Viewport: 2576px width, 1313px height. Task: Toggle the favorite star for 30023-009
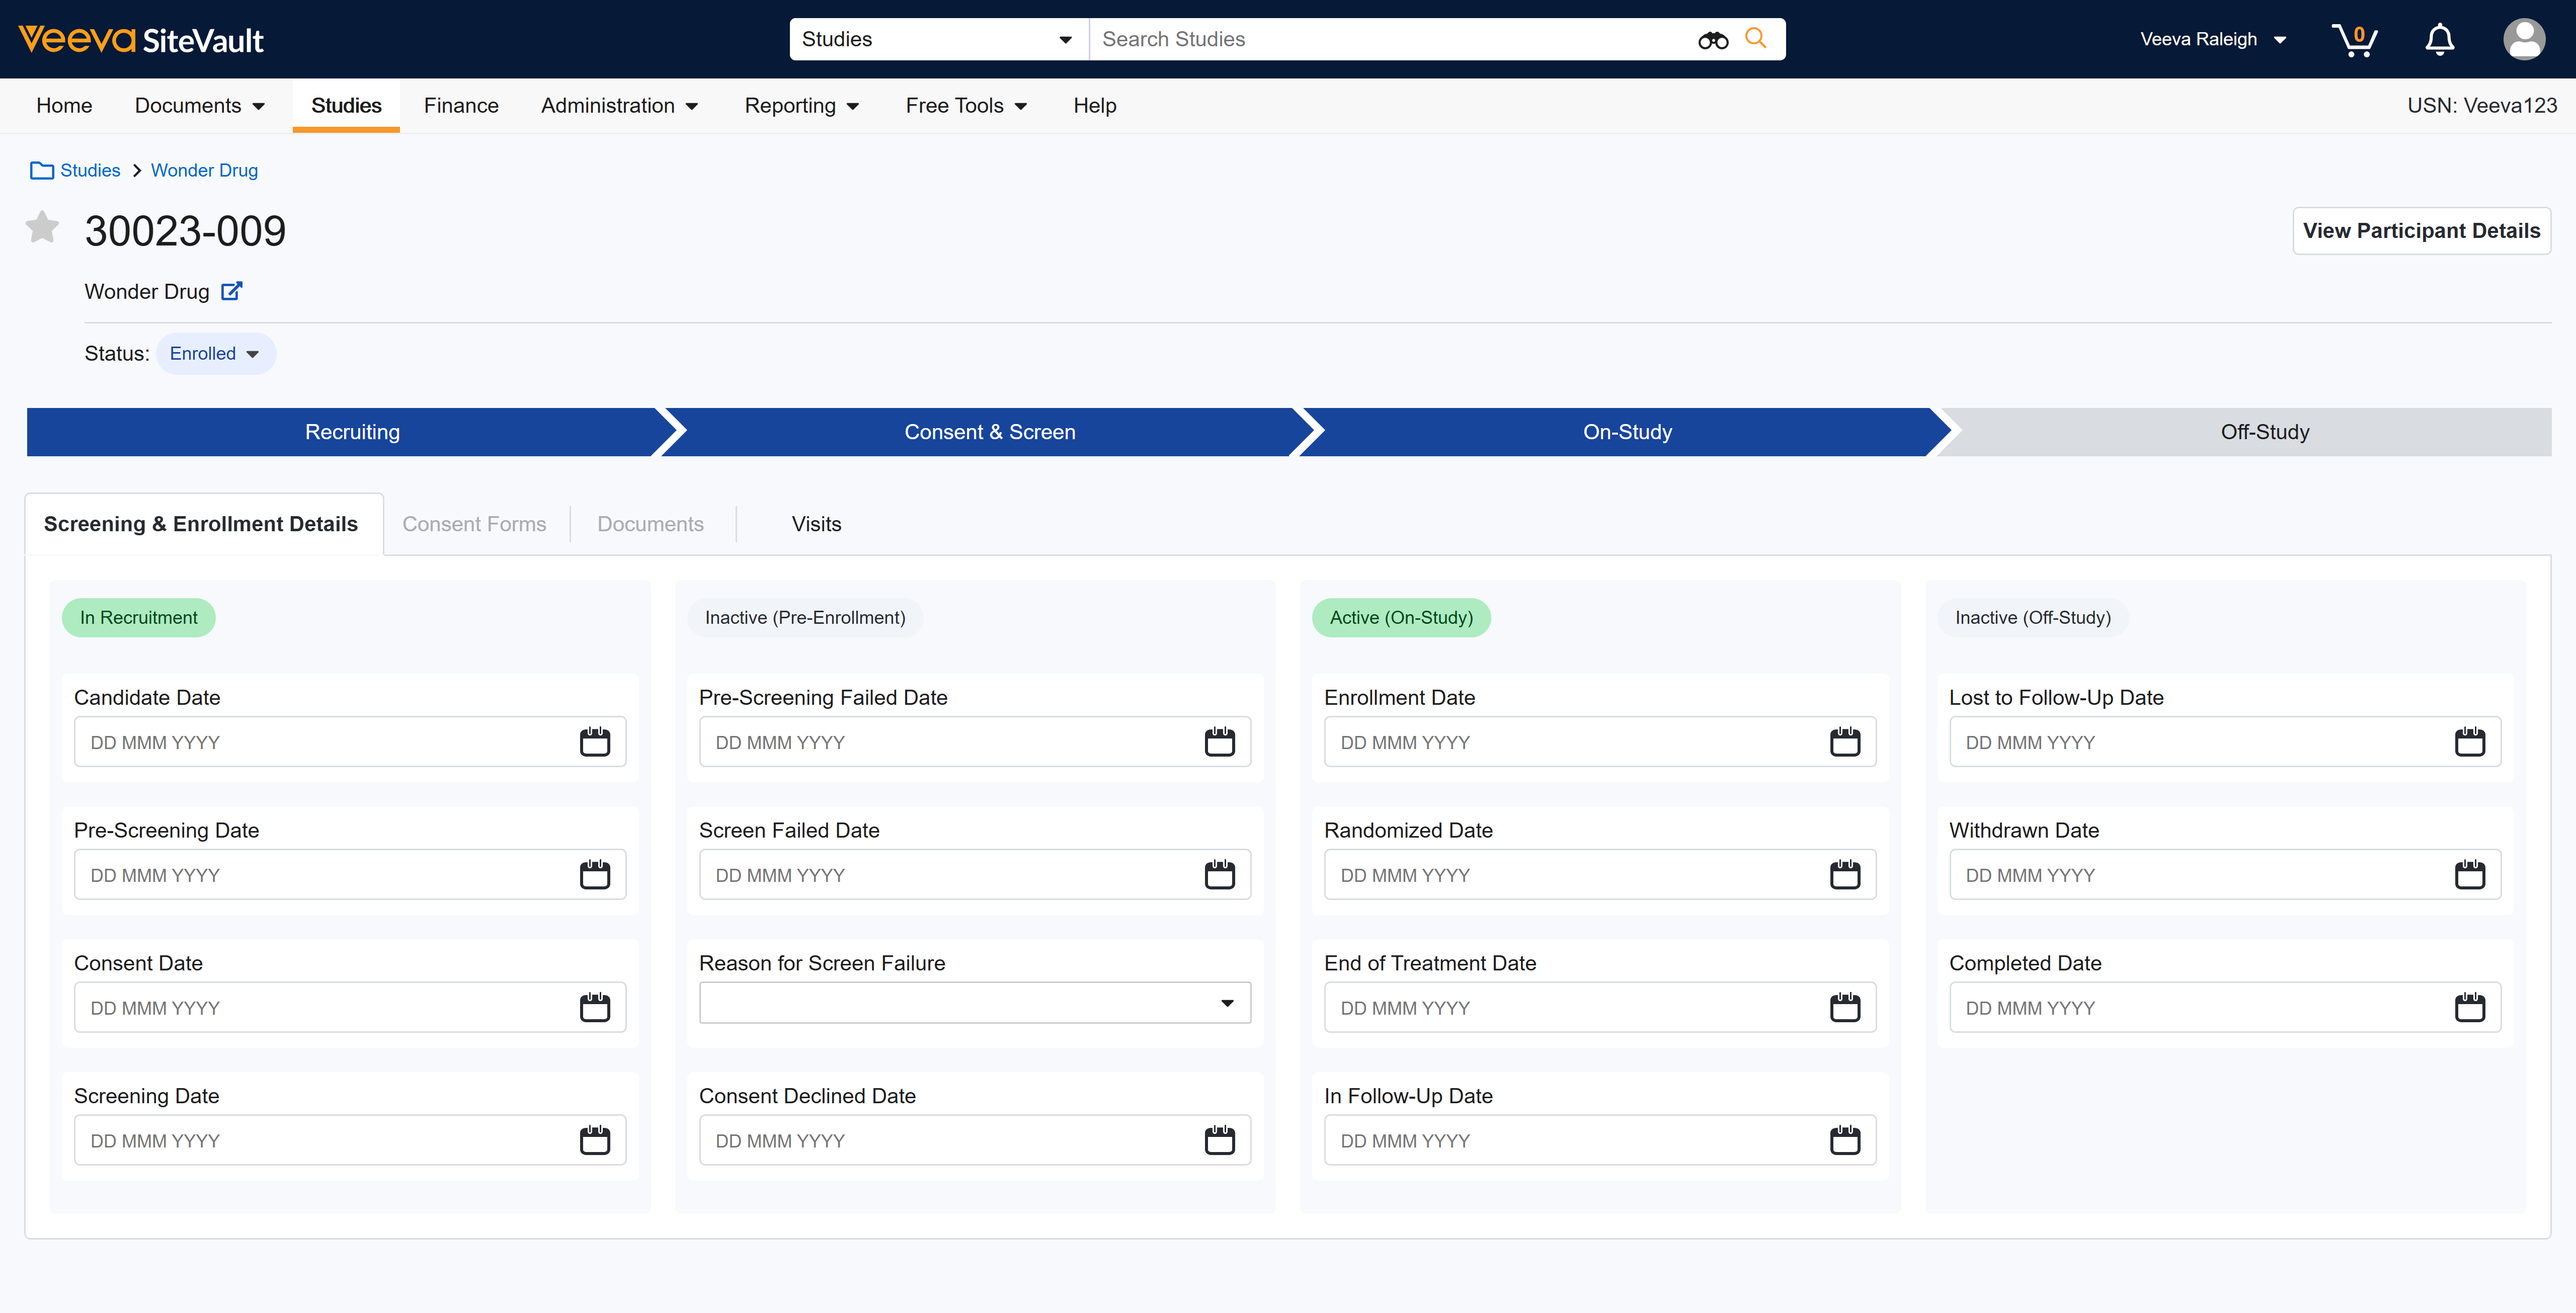(x=42, y=228)
